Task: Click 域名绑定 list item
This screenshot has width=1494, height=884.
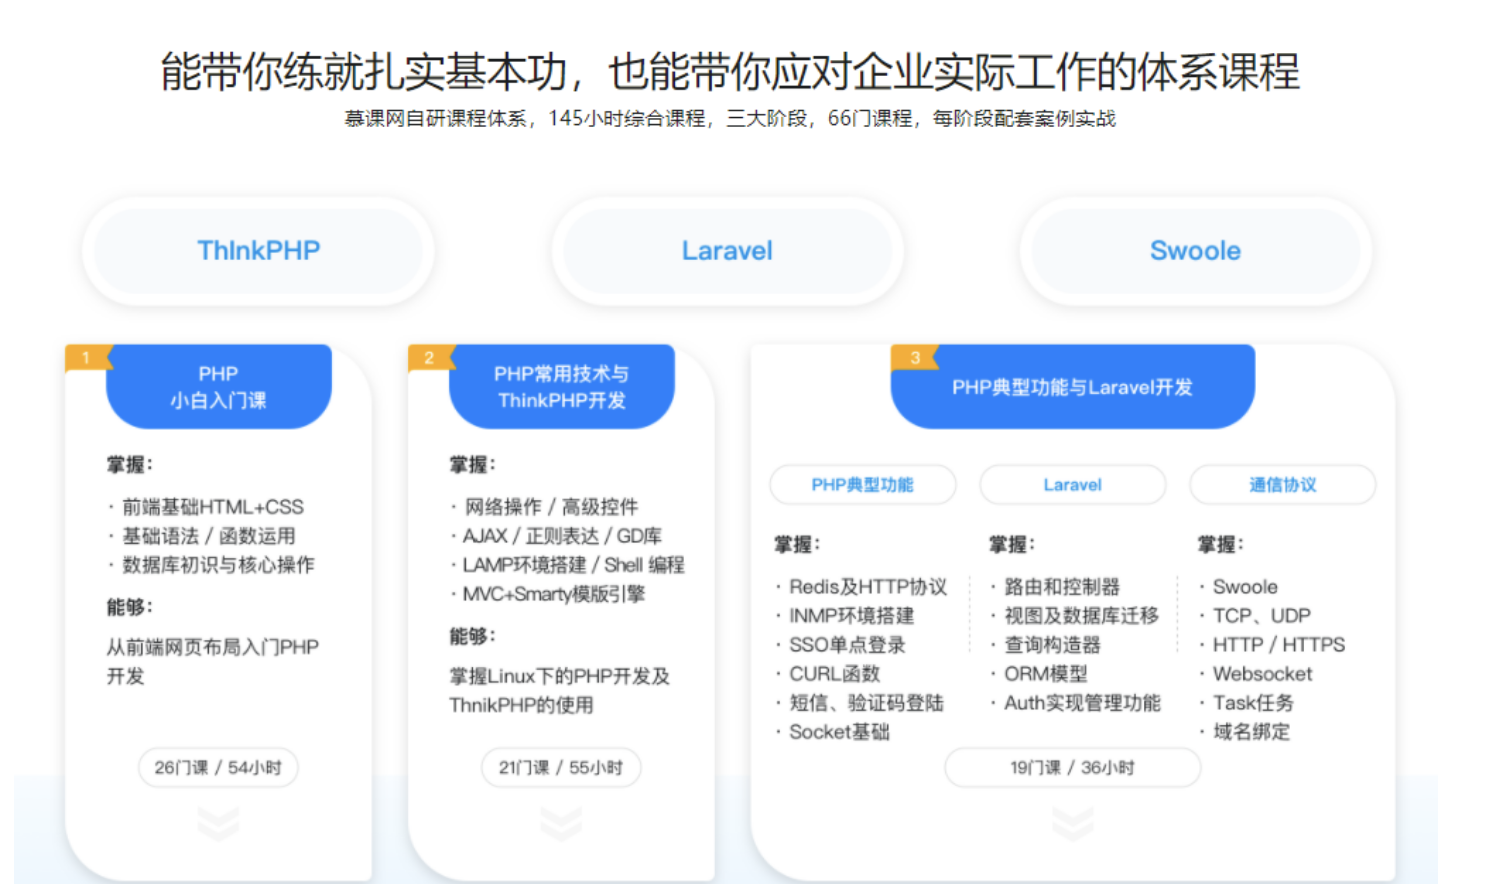Action: click(x=1252, y=732)
